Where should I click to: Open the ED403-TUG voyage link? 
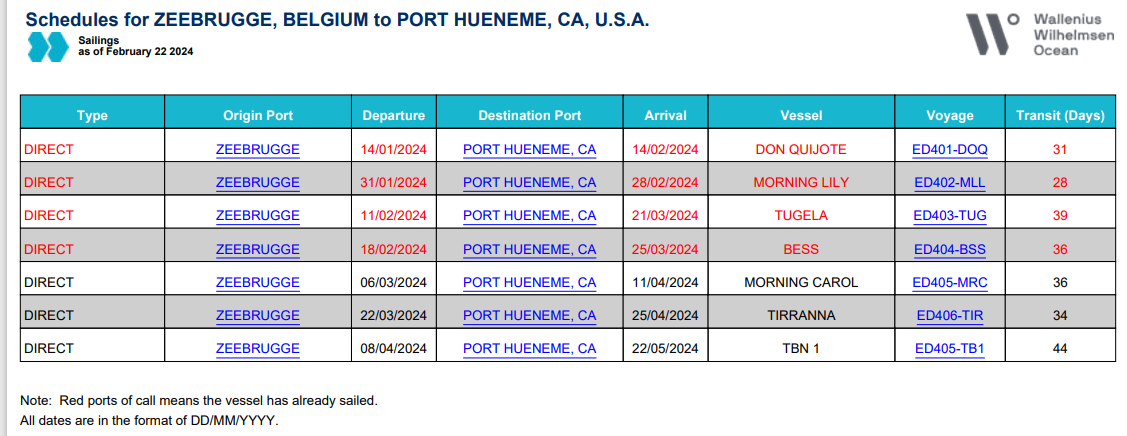pyautogui.click(x=949, y=215)
